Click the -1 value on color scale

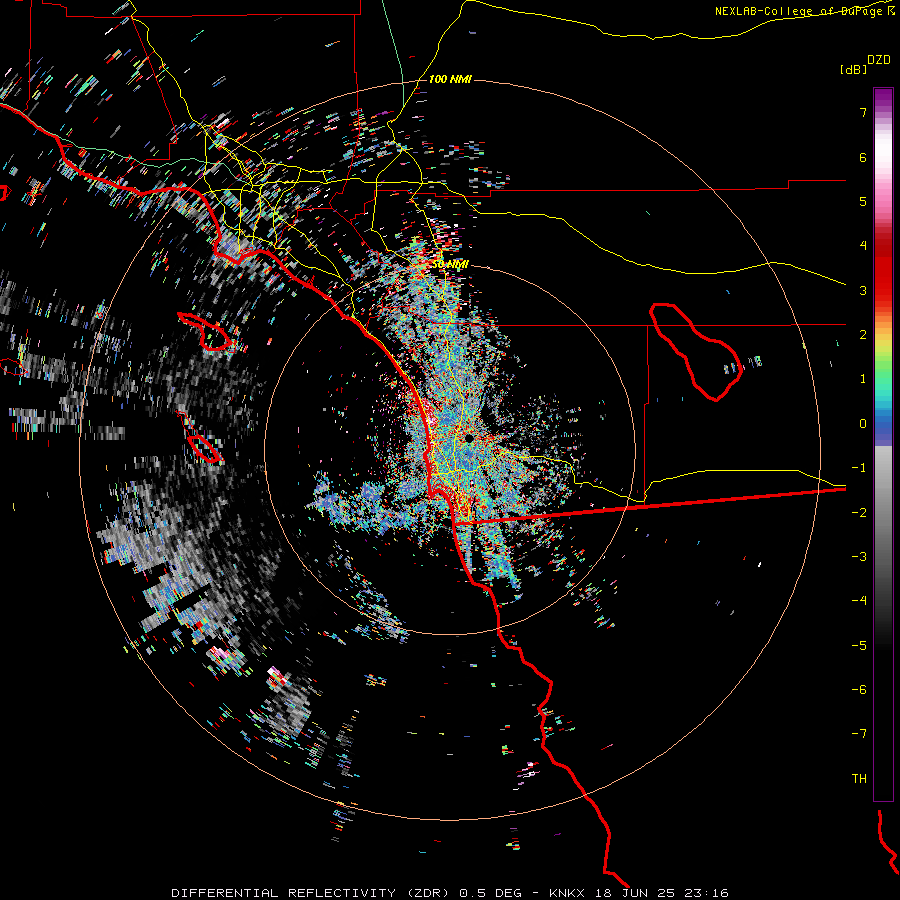pyautogui.click(x=859, y=468)
